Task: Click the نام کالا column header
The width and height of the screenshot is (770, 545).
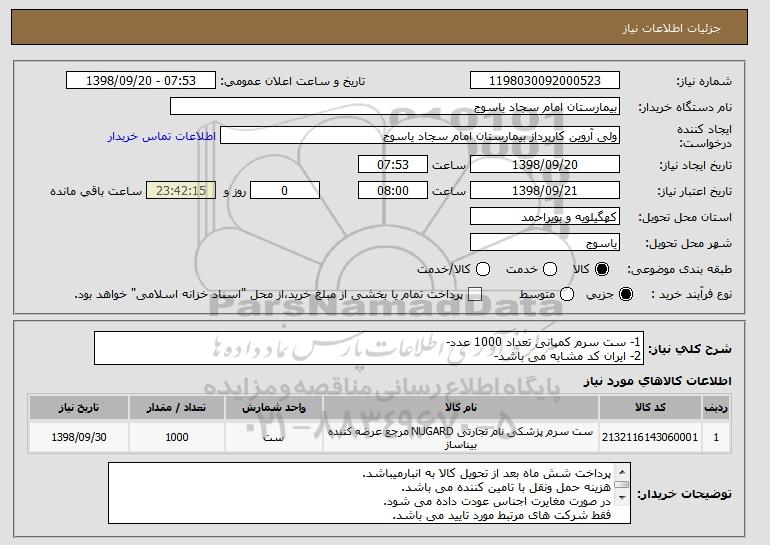Action: click(461, 407)
